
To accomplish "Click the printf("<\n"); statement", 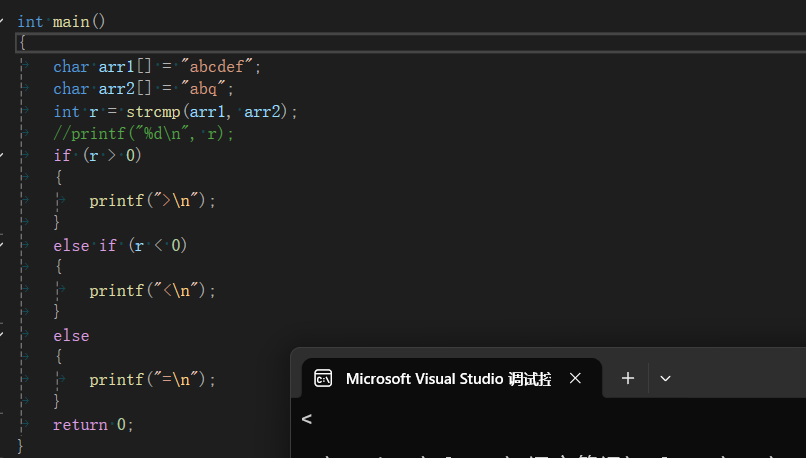I will 152,290.
